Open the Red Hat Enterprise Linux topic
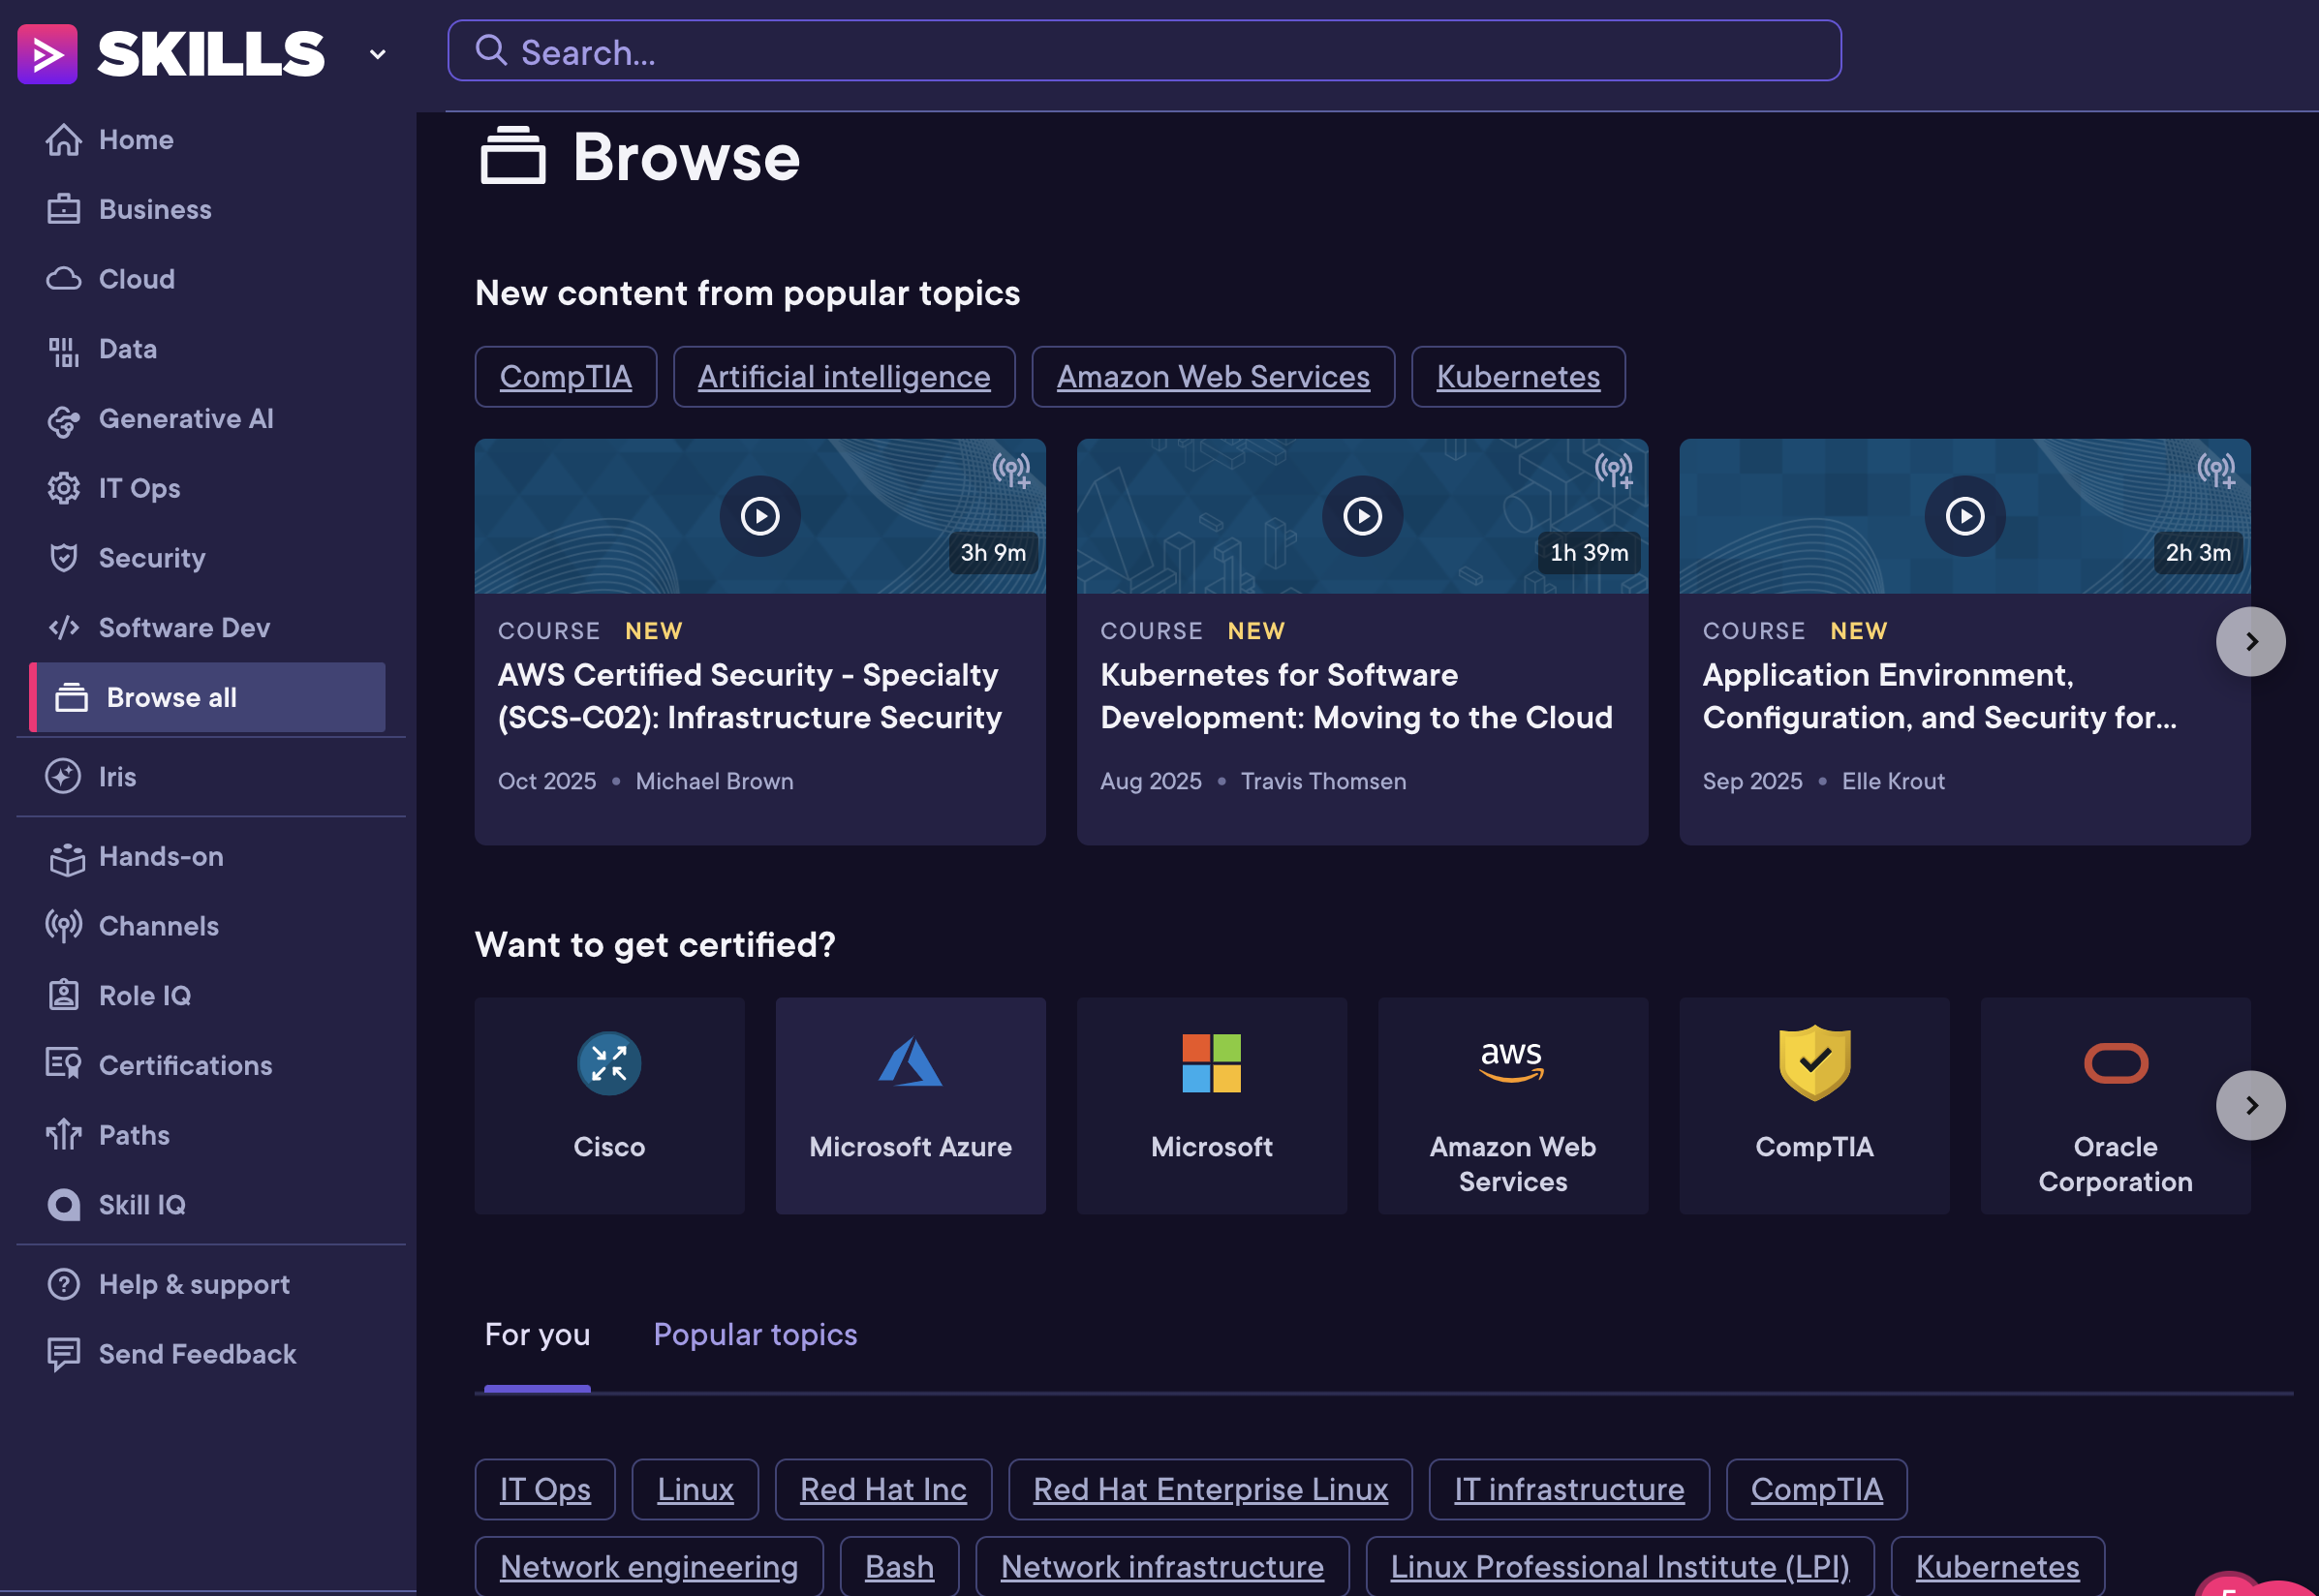This screenshot has height=1596, width=2319. (x=1209, y=1490)
